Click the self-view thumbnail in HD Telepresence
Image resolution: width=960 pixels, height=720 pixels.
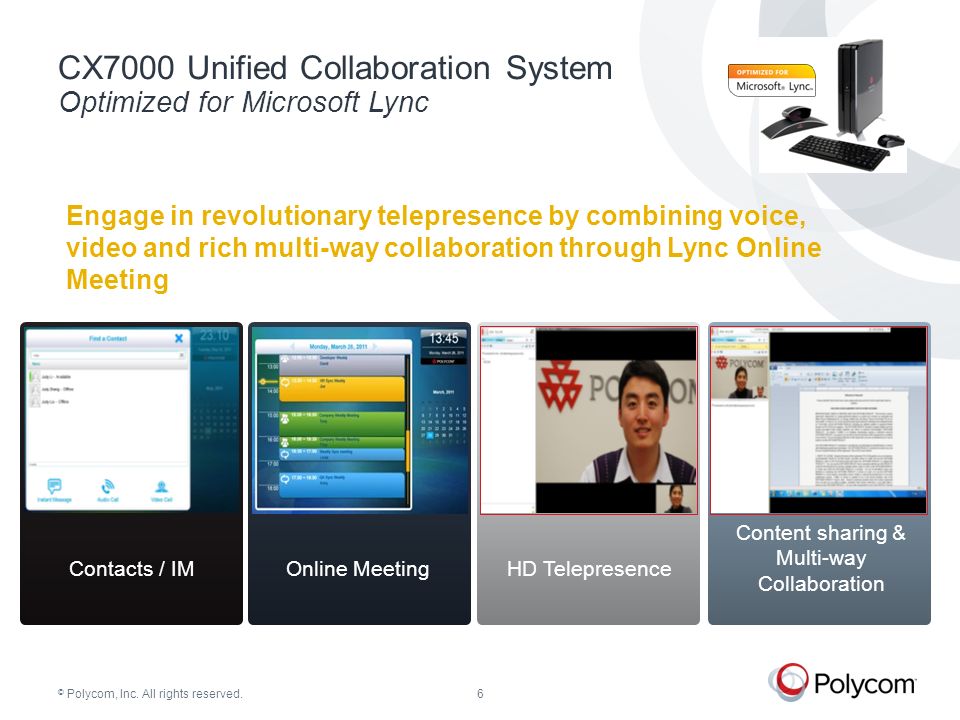click(676, 498)
